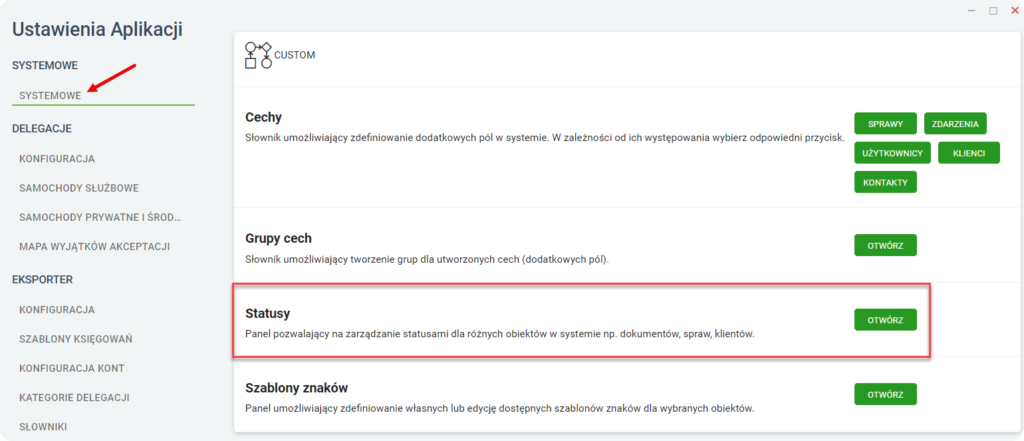Open Statusy with OTWÓRZ button
This screenshot has width=1024, height=441.
pyautogui.click(x=886, y=320)
